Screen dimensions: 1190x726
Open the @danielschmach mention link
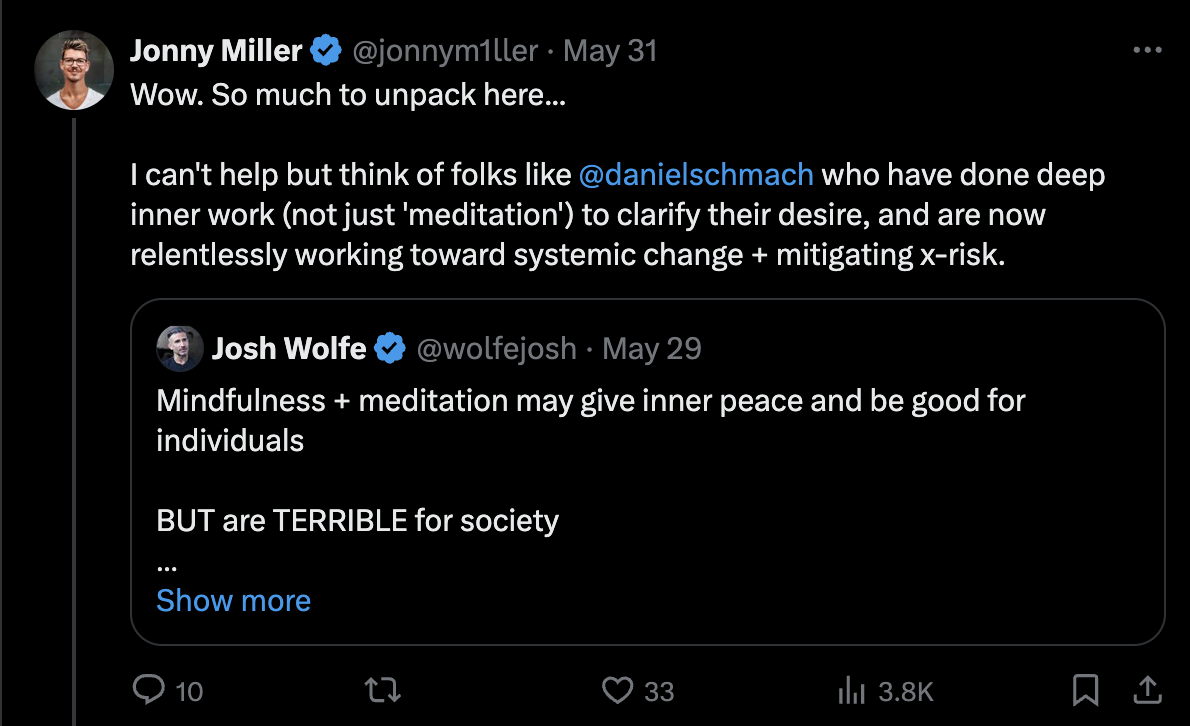click(x=696, y=175)
